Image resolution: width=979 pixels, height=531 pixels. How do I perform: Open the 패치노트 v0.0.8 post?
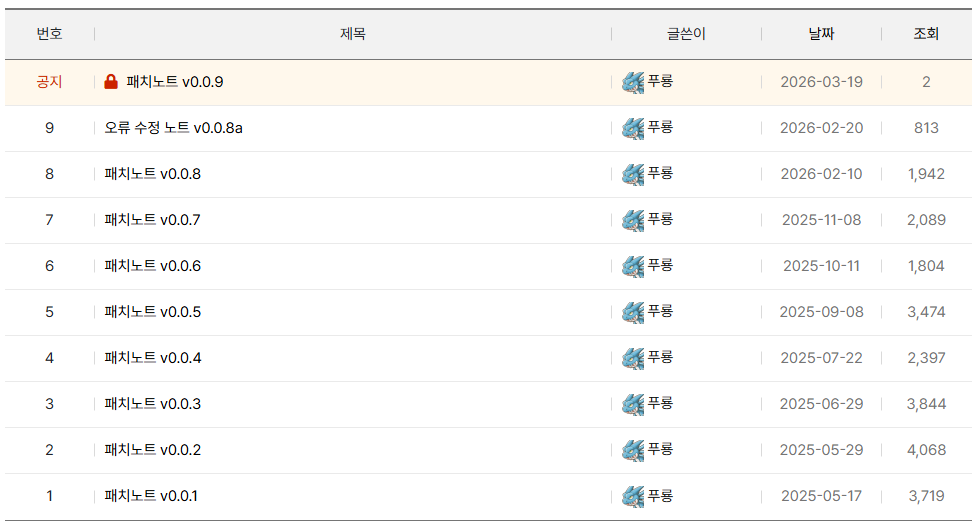pos(152,174)
